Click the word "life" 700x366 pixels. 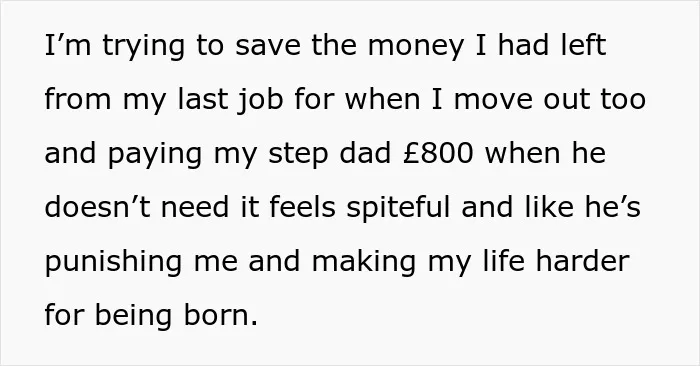click(x=504, y=261)
